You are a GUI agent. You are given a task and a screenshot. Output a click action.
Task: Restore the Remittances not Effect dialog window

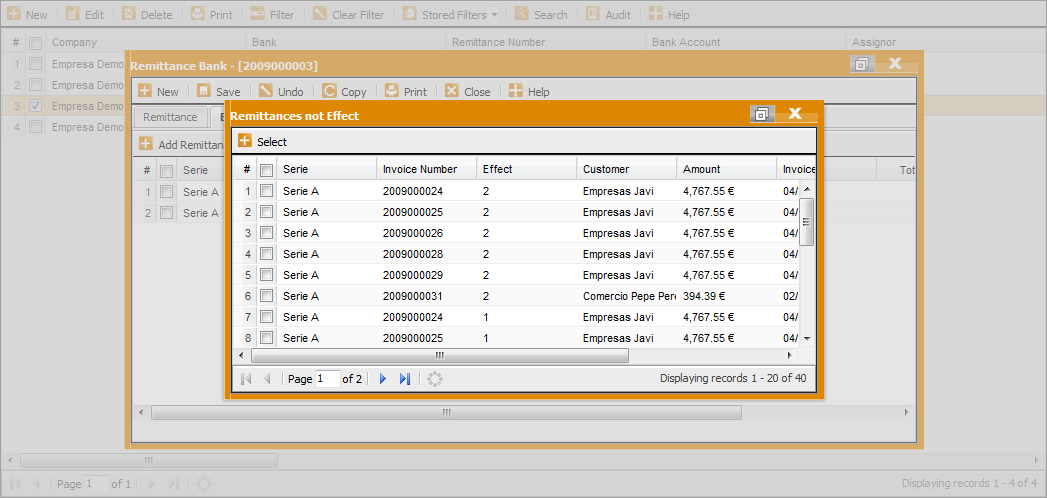(762, 114)
